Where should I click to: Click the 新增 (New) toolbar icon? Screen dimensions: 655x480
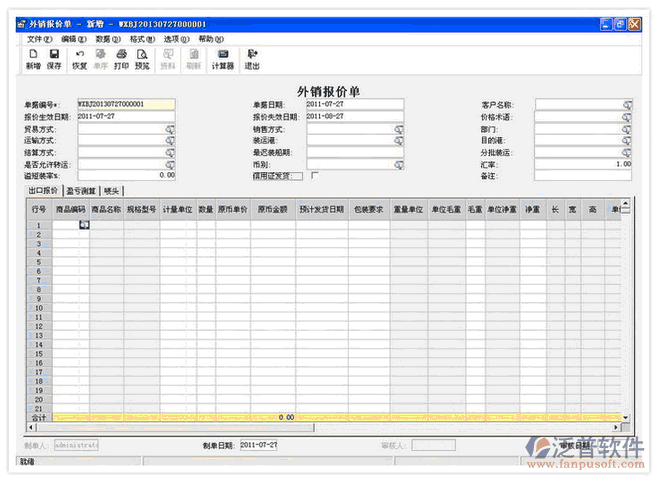(x=33, y=58)
